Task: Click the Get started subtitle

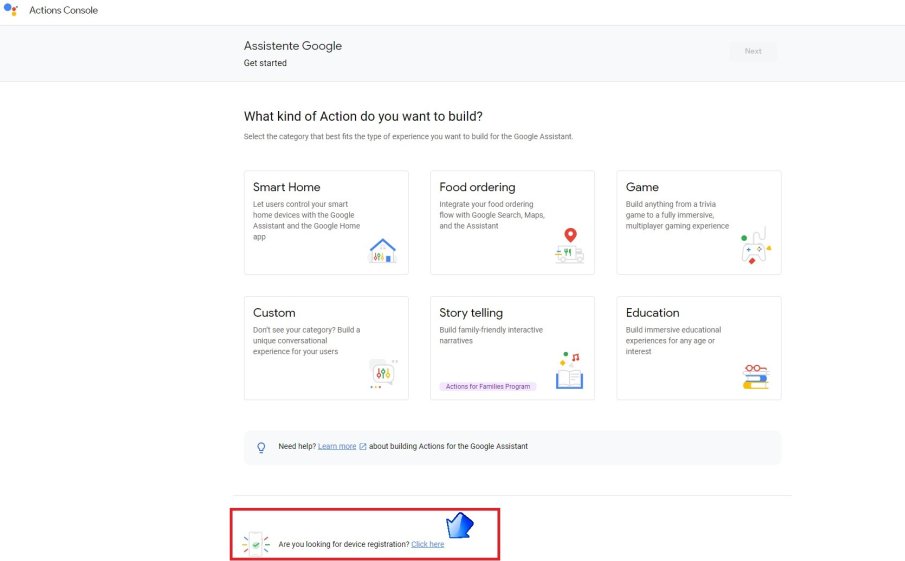Action: 265,63
